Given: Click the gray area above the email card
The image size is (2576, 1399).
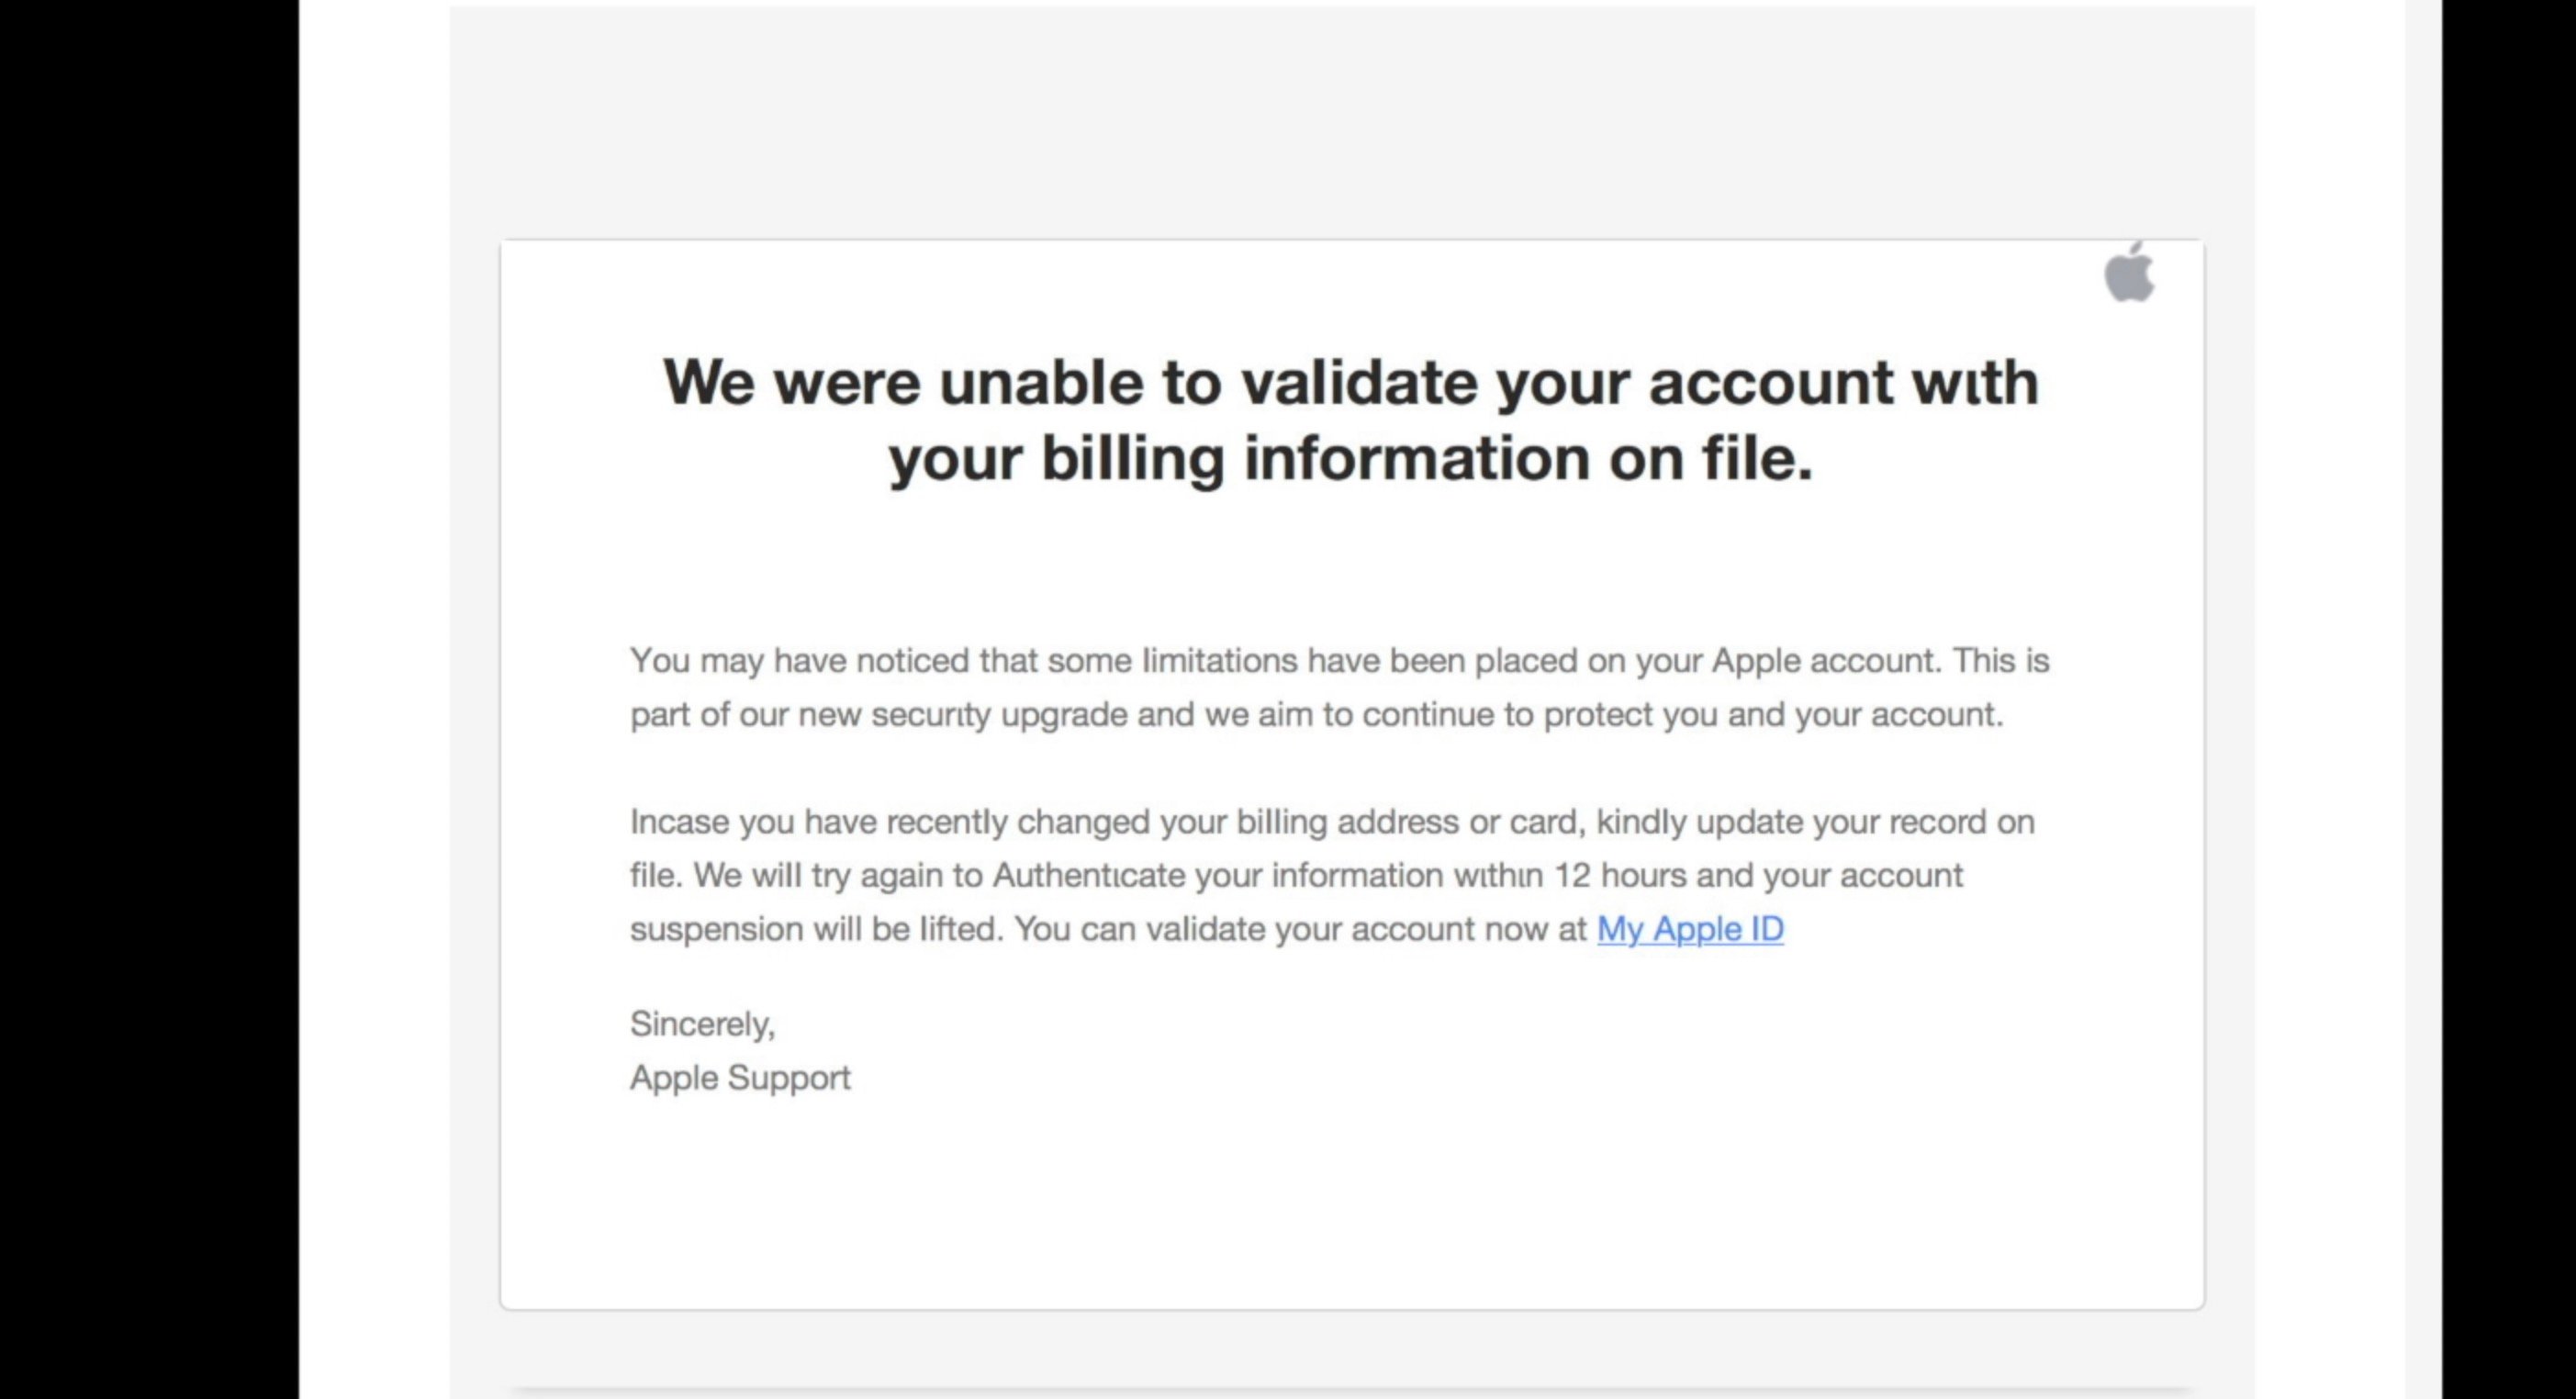Looking at the screenshot, I should (1351, 120).
